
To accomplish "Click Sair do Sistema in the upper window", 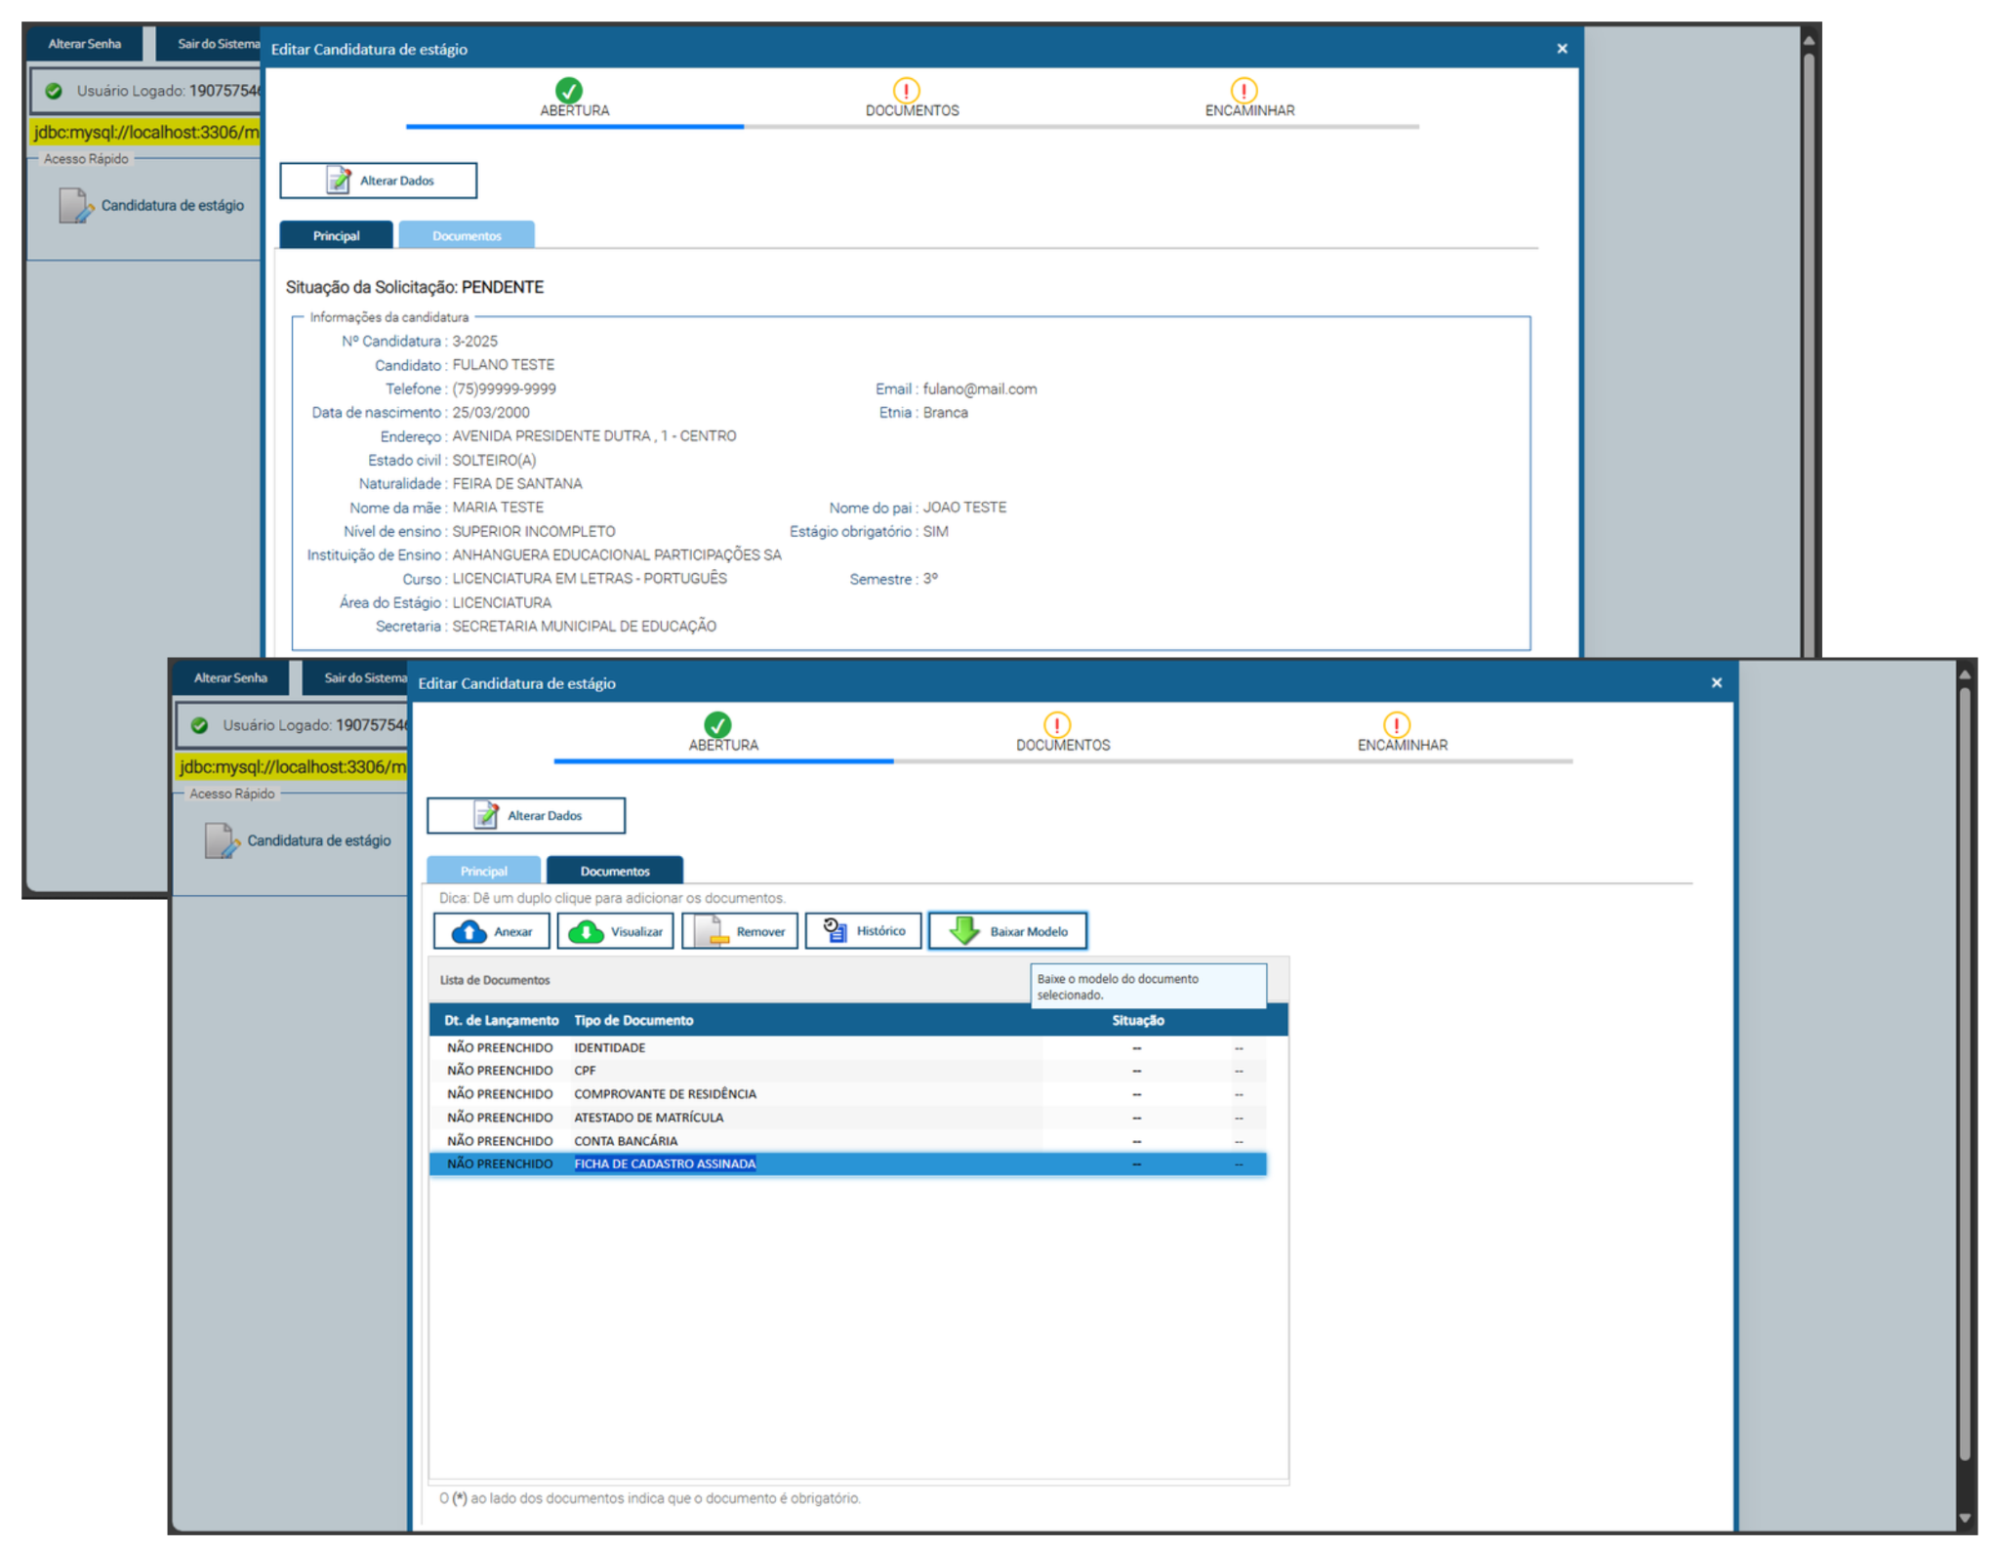I will click(216, 44).
